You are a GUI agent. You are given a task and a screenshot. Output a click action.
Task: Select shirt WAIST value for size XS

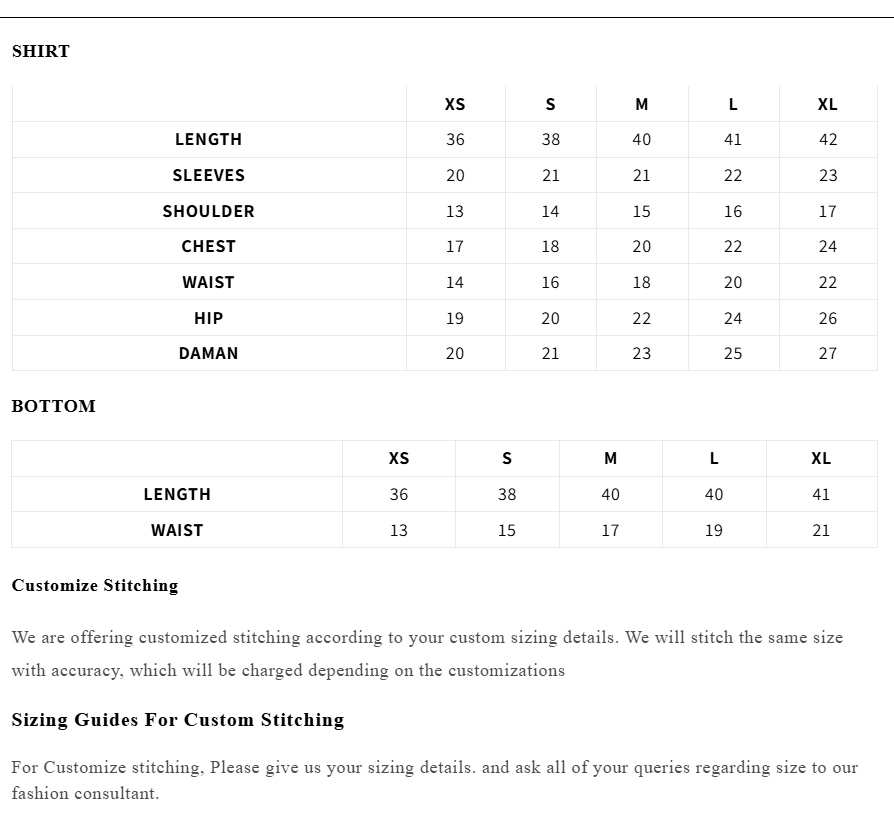[455, 282]
